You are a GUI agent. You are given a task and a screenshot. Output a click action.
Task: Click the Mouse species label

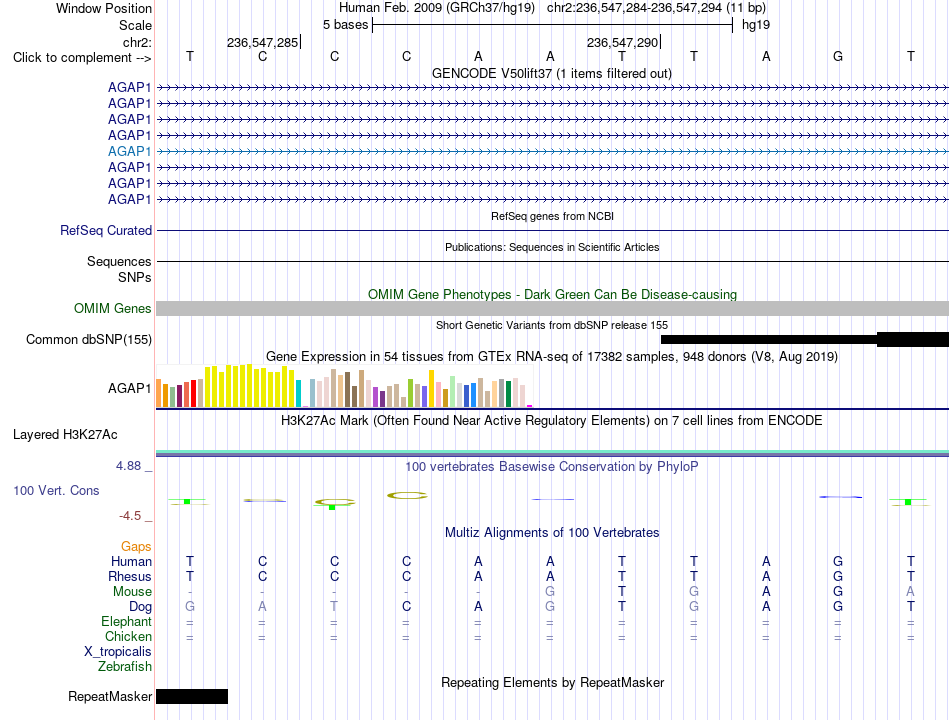point(132,592)
